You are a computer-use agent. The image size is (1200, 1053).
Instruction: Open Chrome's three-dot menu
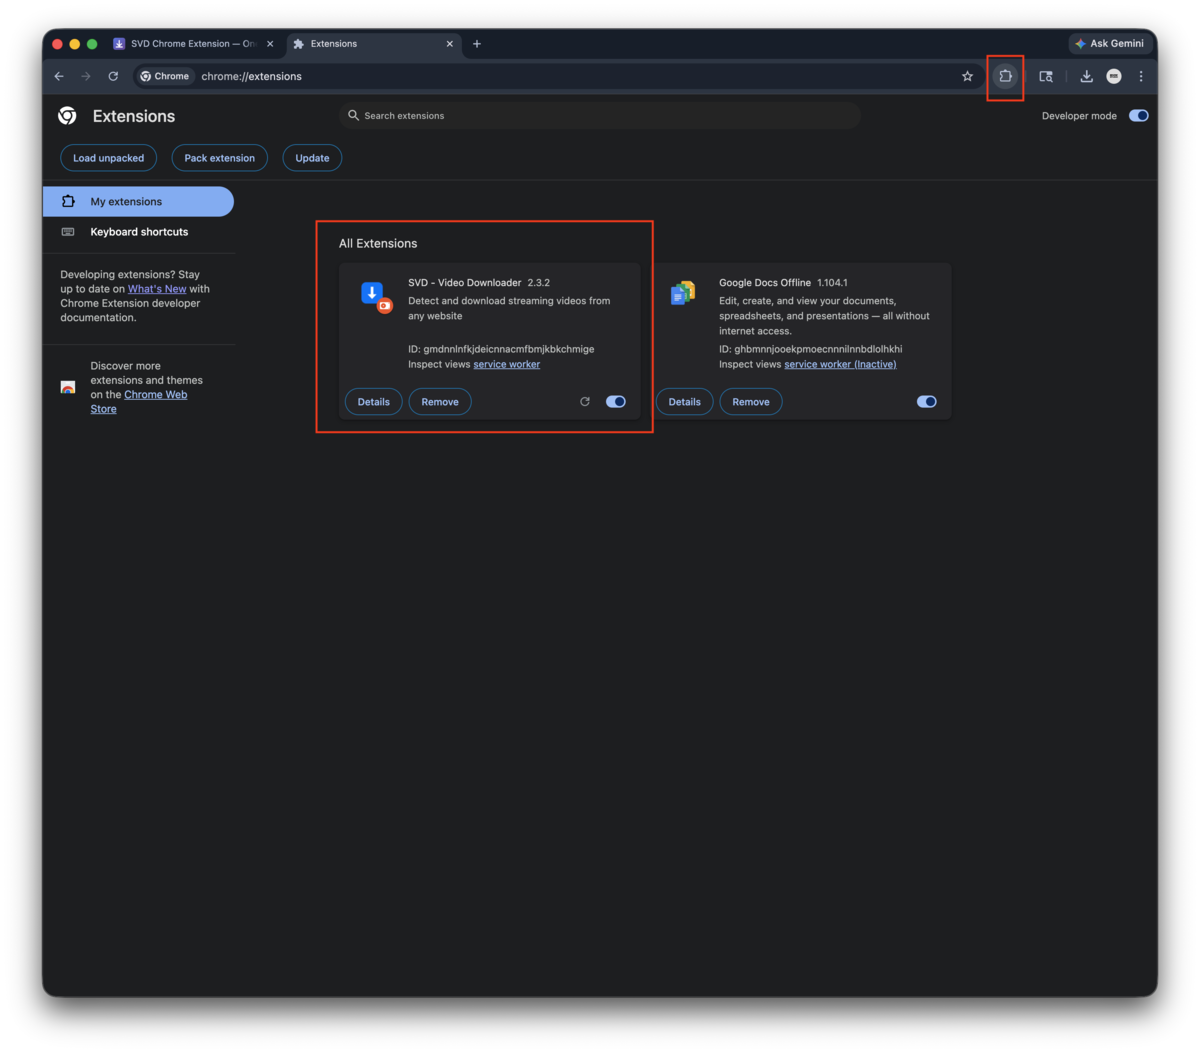[x=1141, y=76]
